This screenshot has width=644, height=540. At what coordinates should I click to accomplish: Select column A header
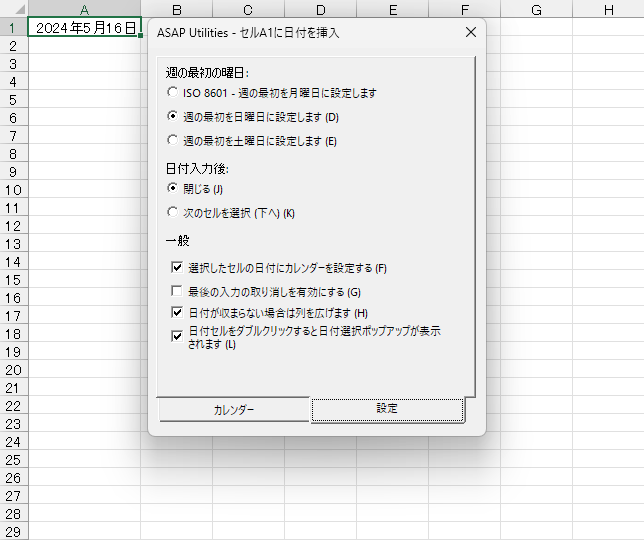click(84, 9)
